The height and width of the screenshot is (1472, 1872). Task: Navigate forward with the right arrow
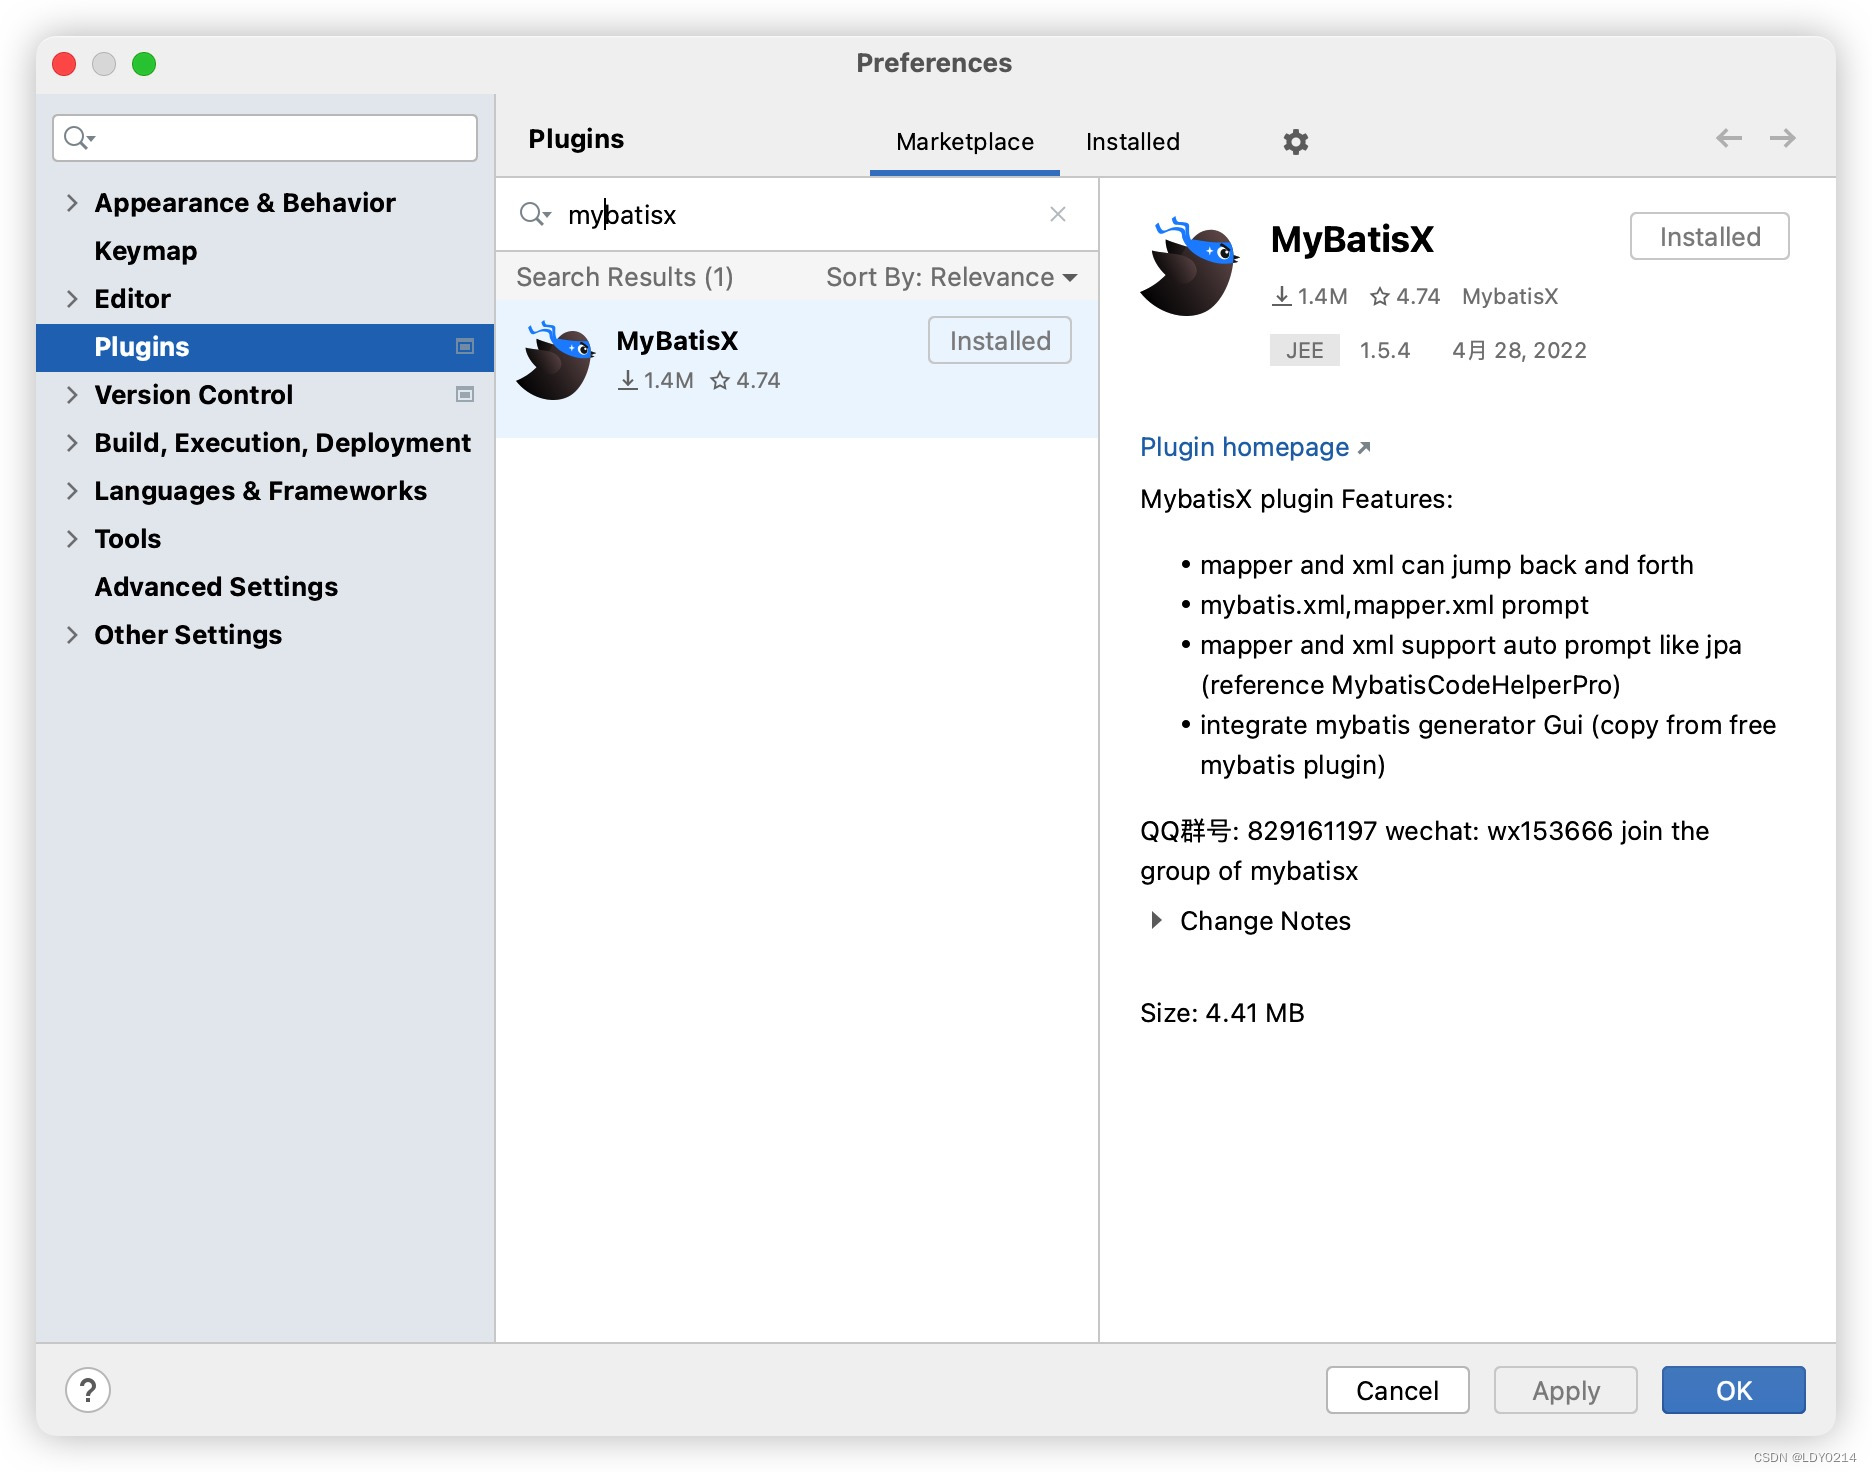(x=1782, y=138)
